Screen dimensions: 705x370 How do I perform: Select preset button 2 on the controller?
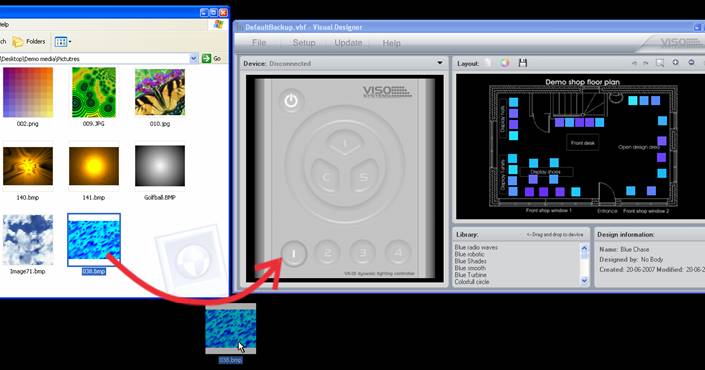pos(327,253)
